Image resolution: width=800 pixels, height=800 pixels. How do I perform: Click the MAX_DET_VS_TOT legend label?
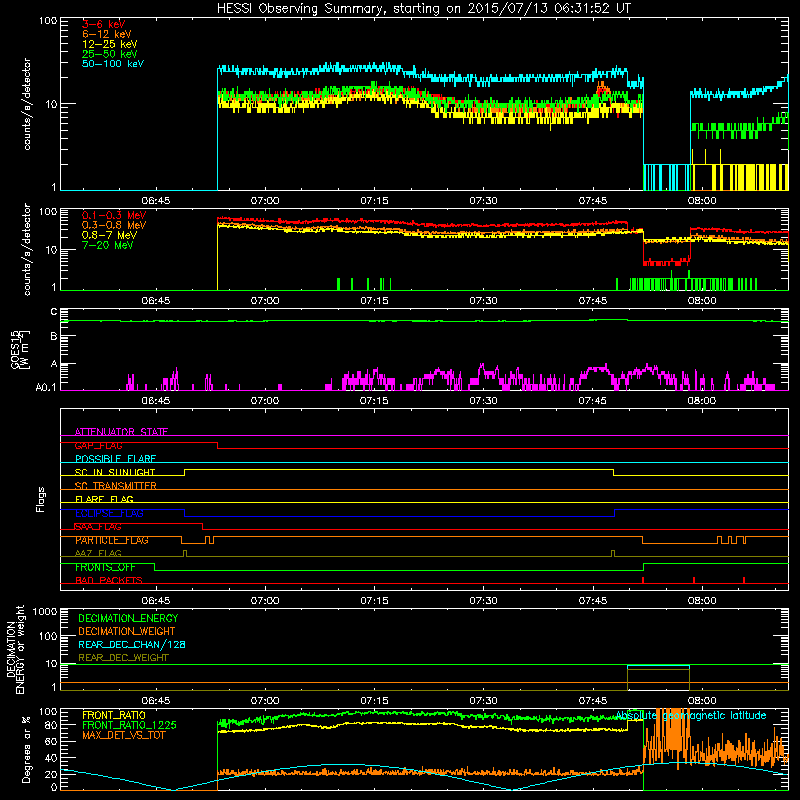(x=124, y=735)
